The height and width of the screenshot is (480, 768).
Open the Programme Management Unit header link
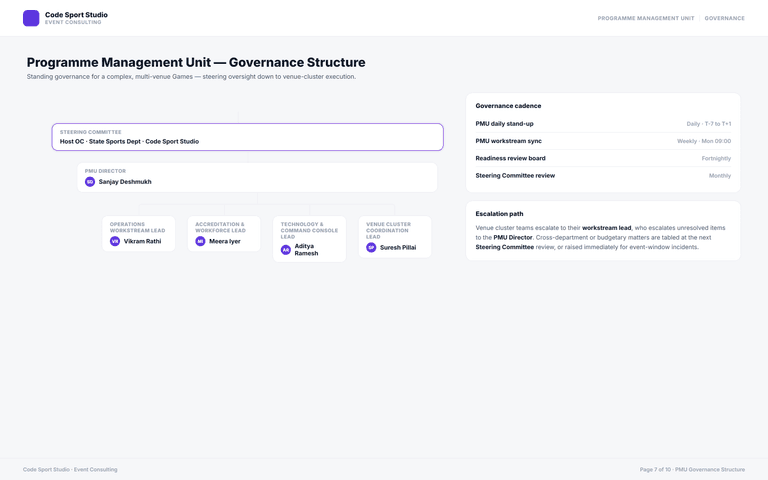tap(646, 18)
